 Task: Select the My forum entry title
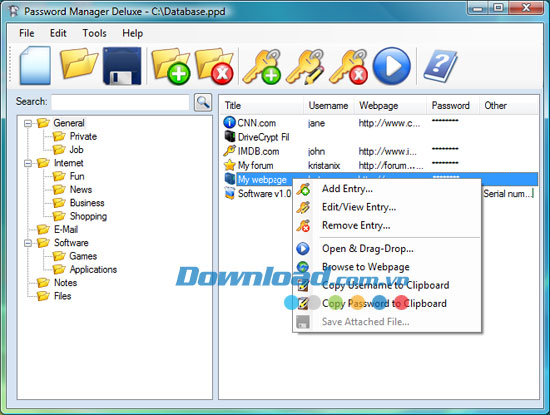(x=255, y=165)
